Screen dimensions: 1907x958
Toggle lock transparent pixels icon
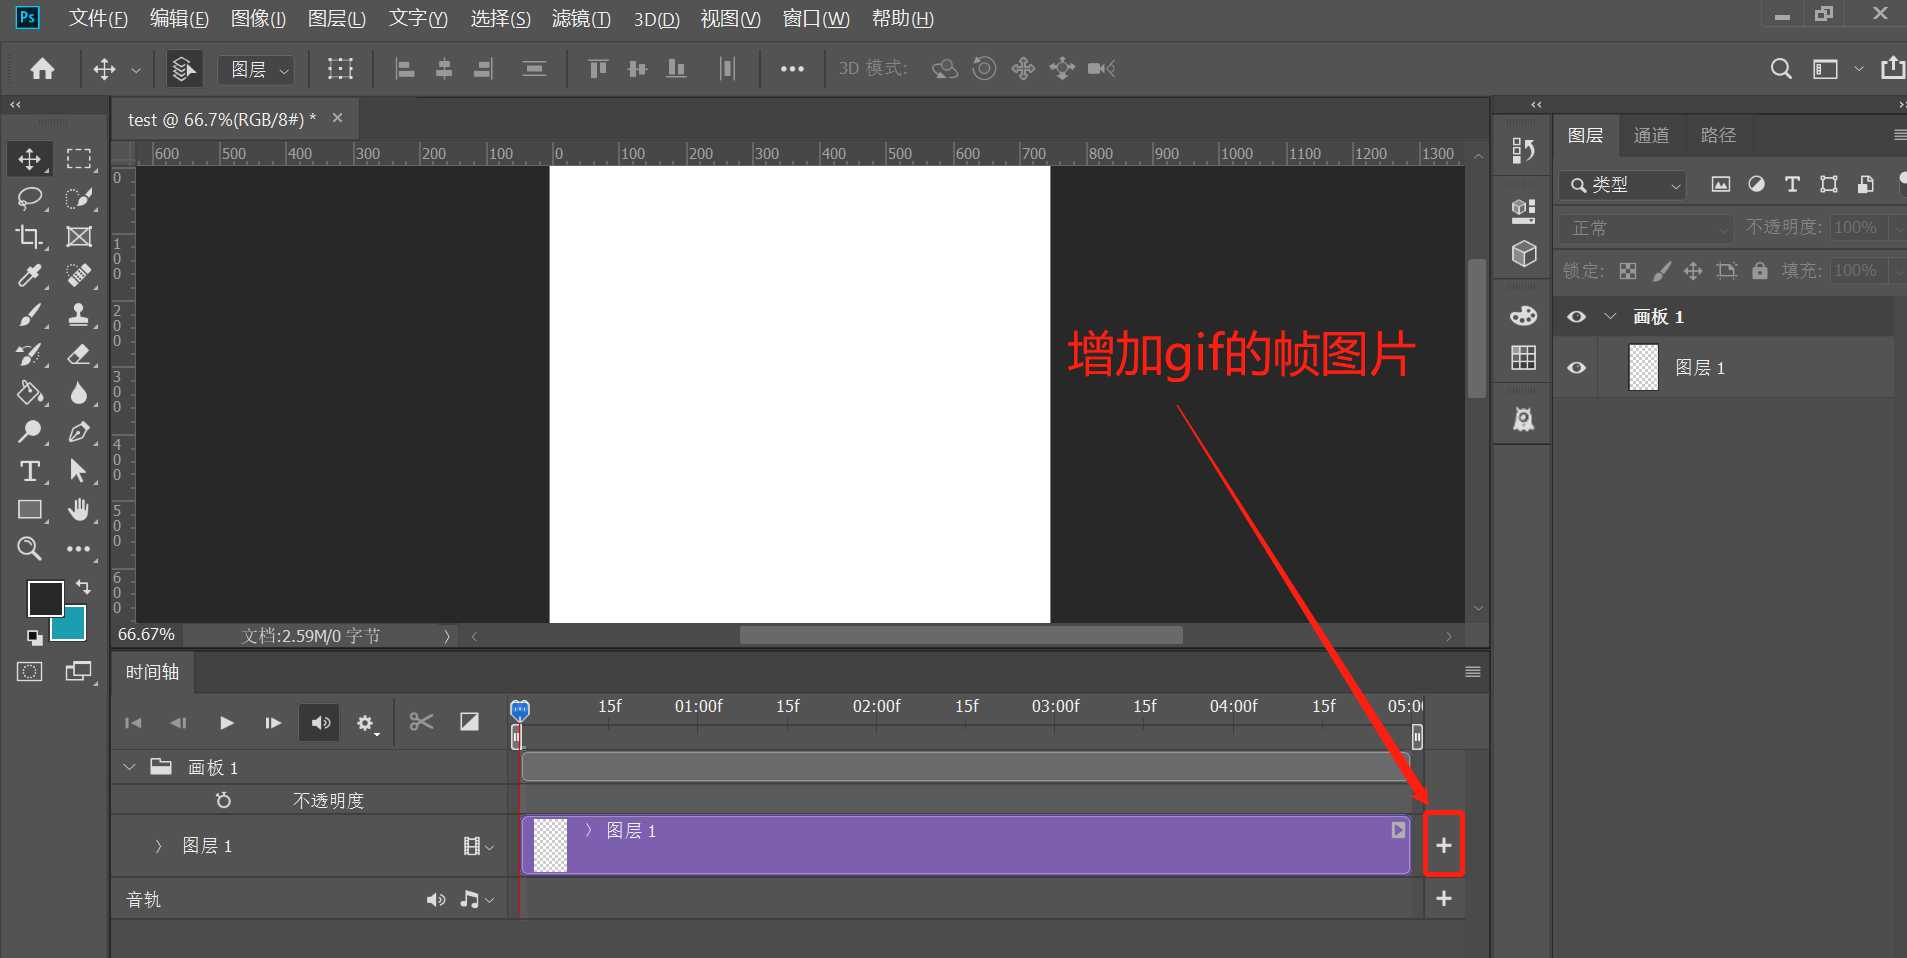click(1628, 271)
